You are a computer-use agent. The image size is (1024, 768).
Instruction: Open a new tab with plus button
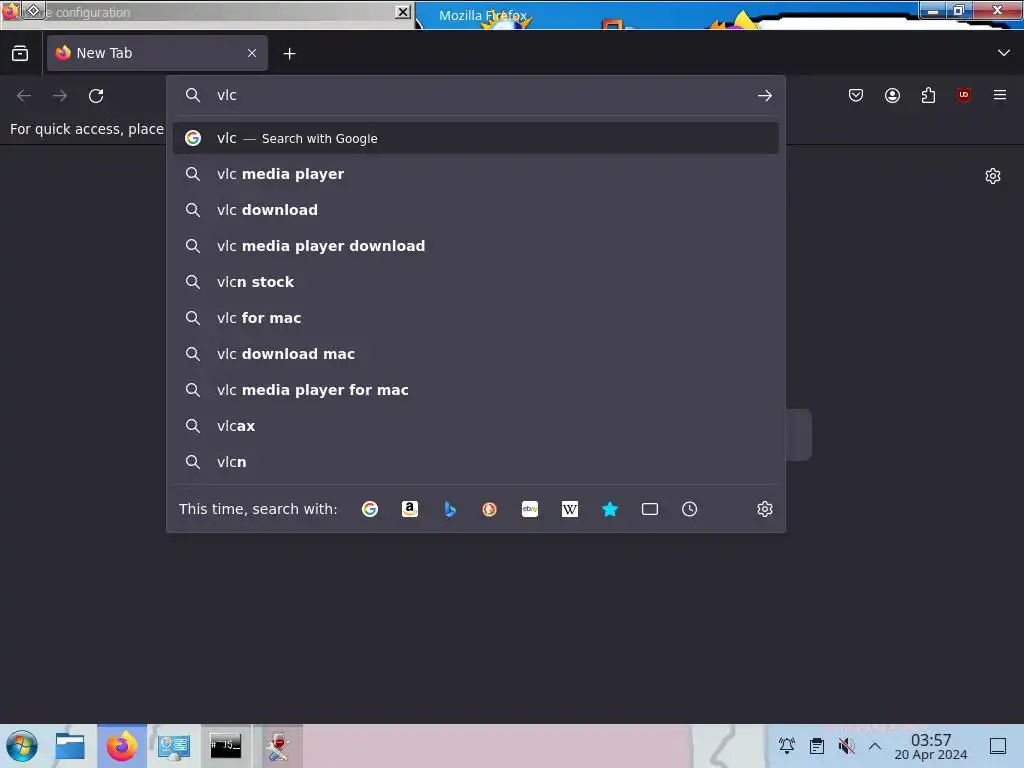289,54
